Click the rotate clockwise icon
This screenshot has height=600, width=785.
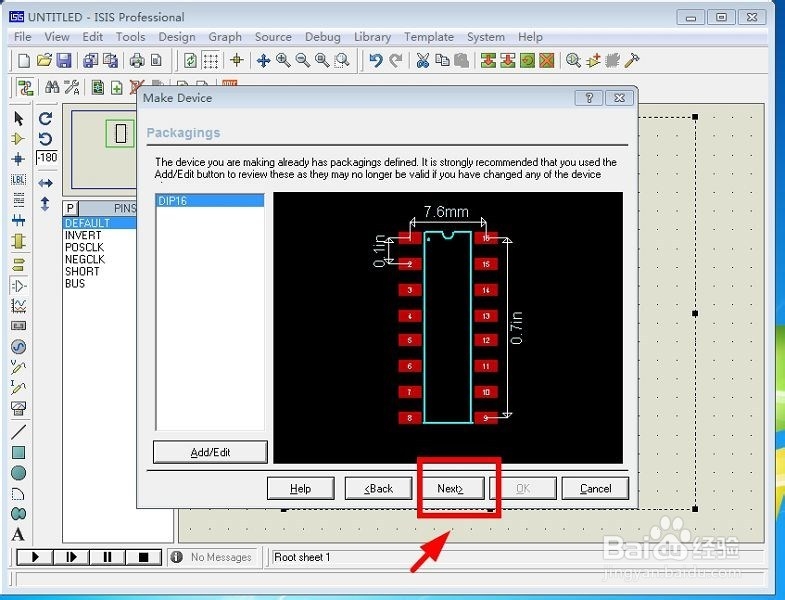click(46, 118)
